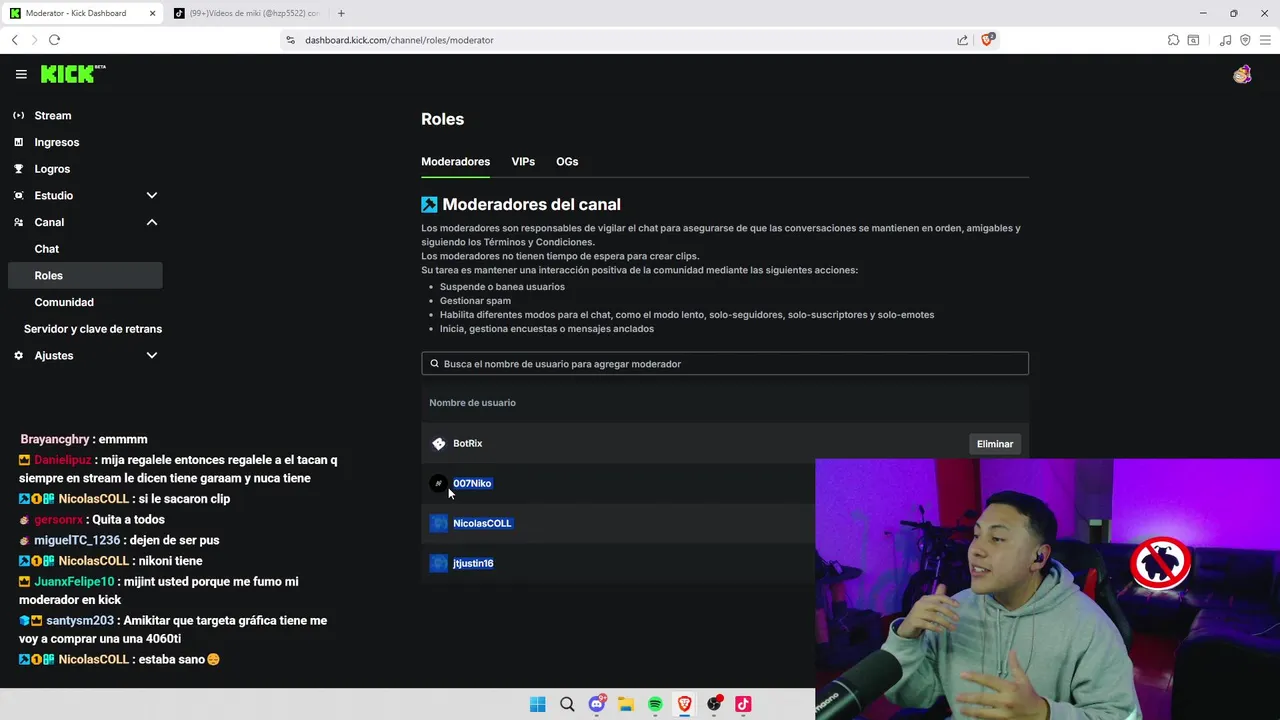Click the Ingresos wallet icon in sidebar
This screenshot has width=1280, height=720.
tap(18, 142)
